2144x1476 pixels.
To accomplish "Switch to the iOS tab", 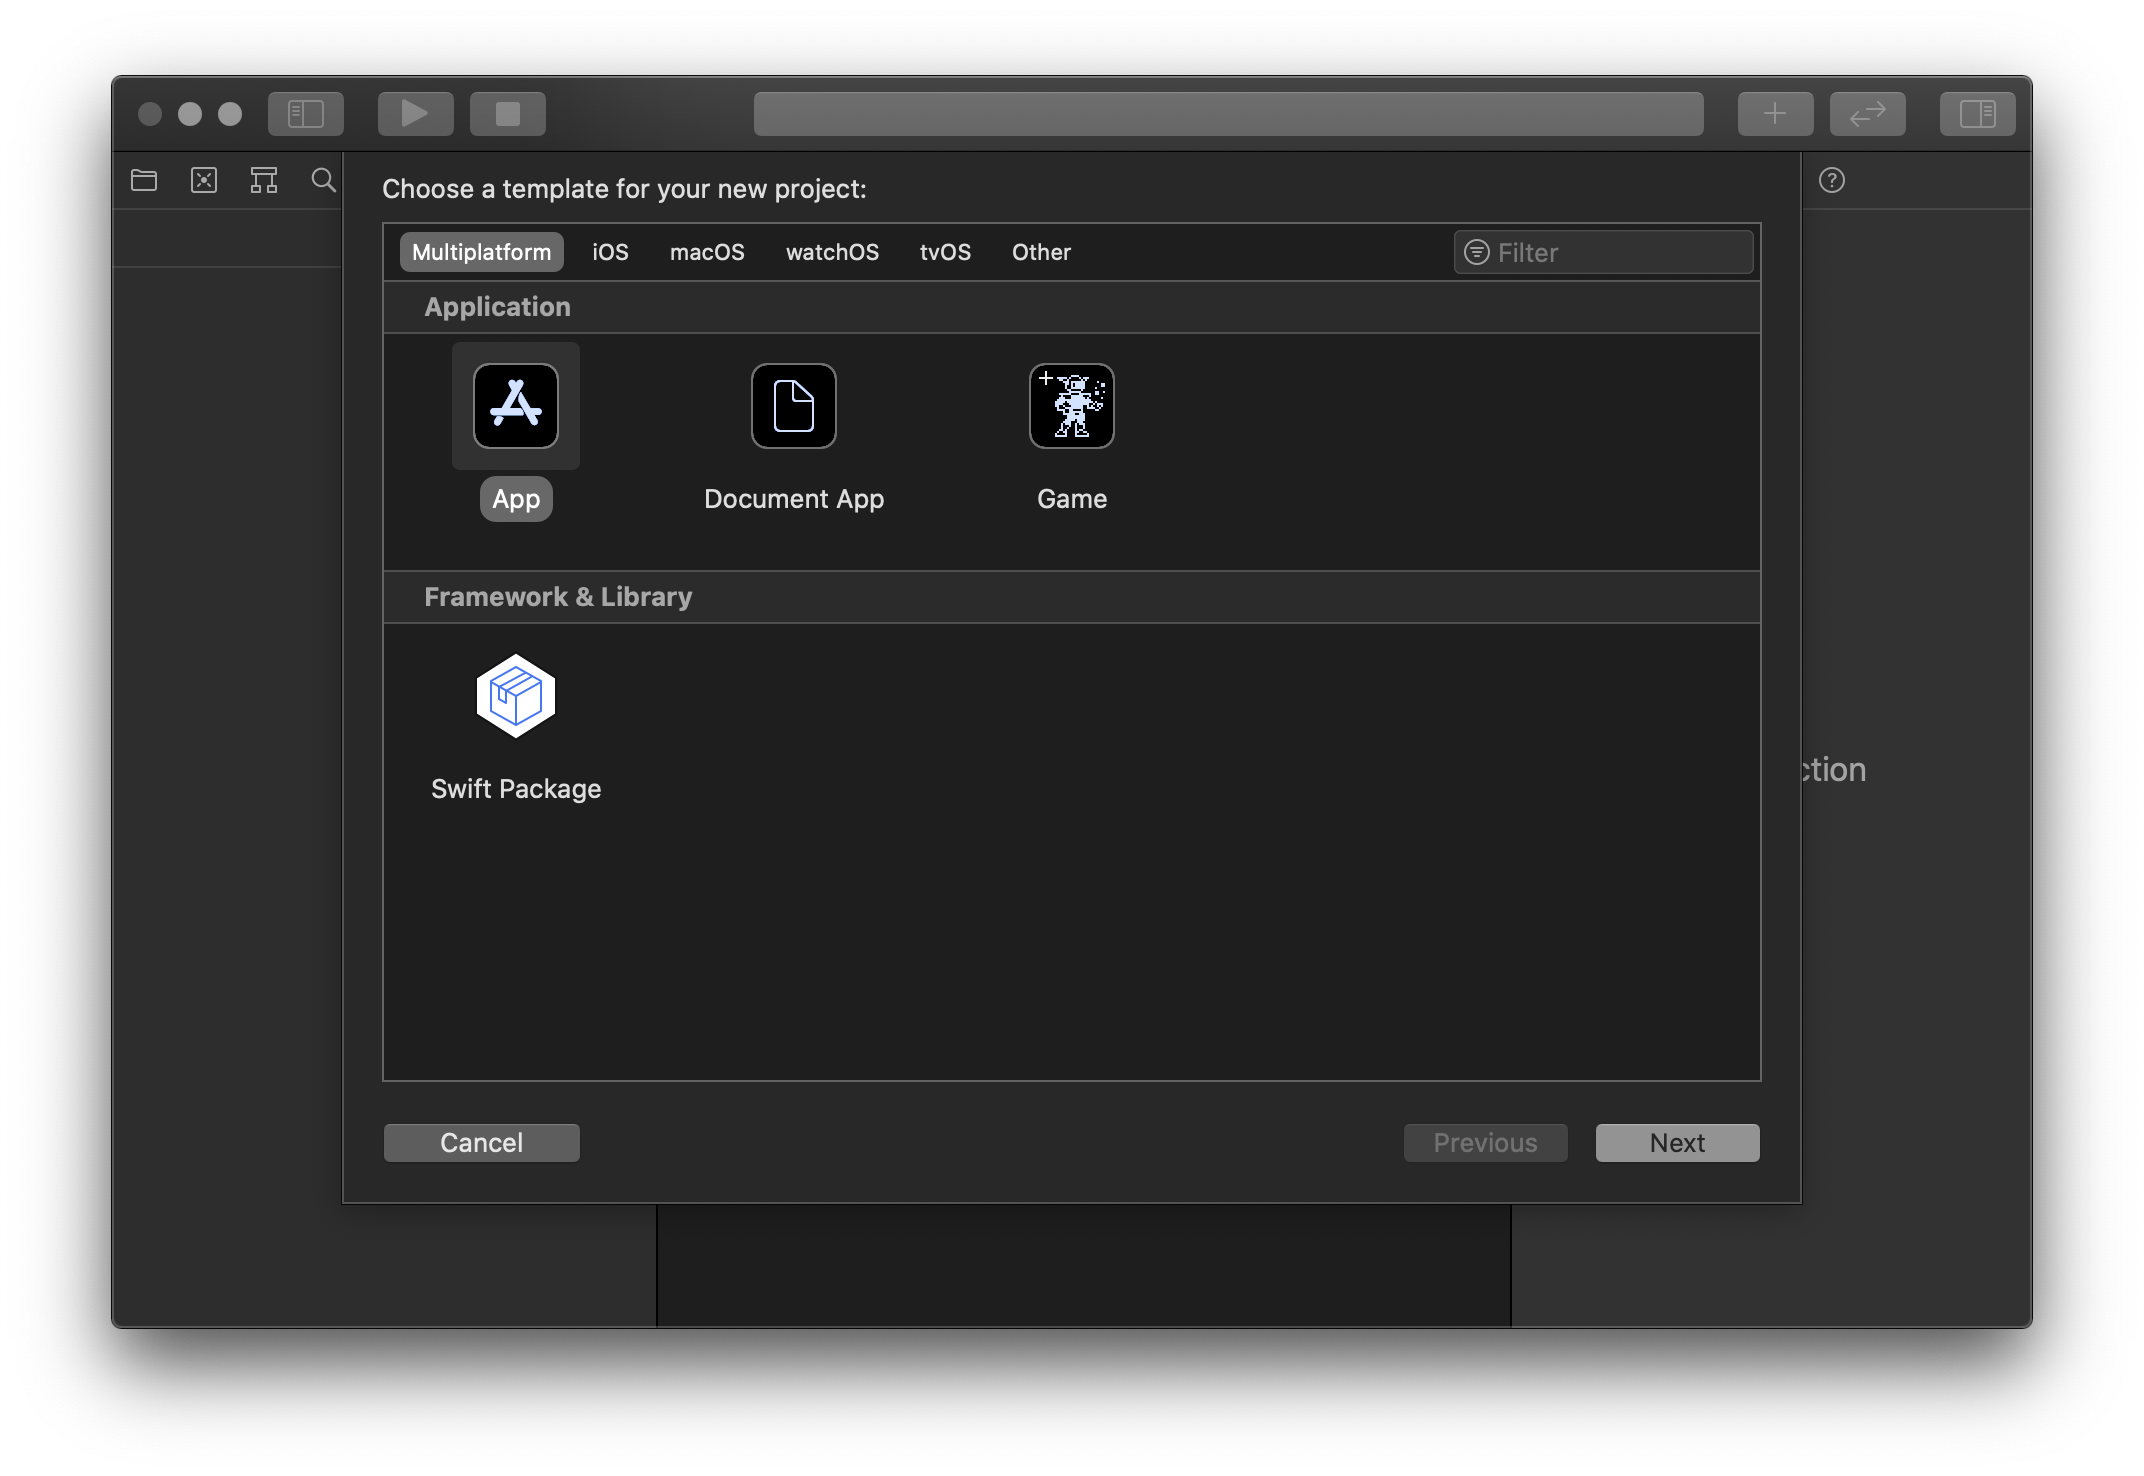I will pos(609,251).
